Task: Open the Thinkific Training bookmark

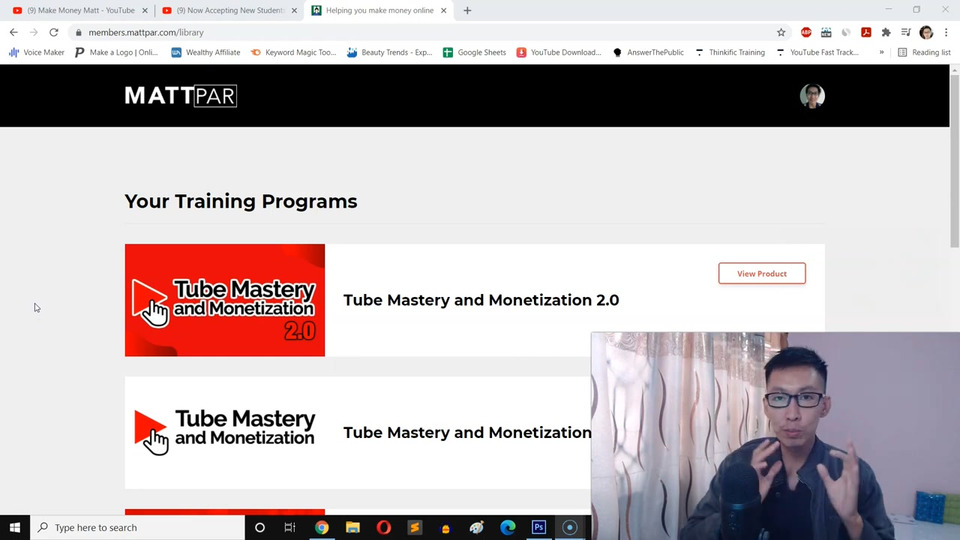Action: click(x=730, y=53)
